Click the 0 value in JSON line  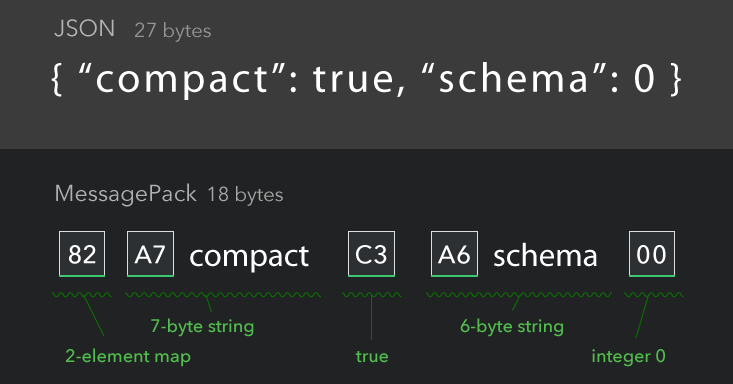[x=644, y=79]
